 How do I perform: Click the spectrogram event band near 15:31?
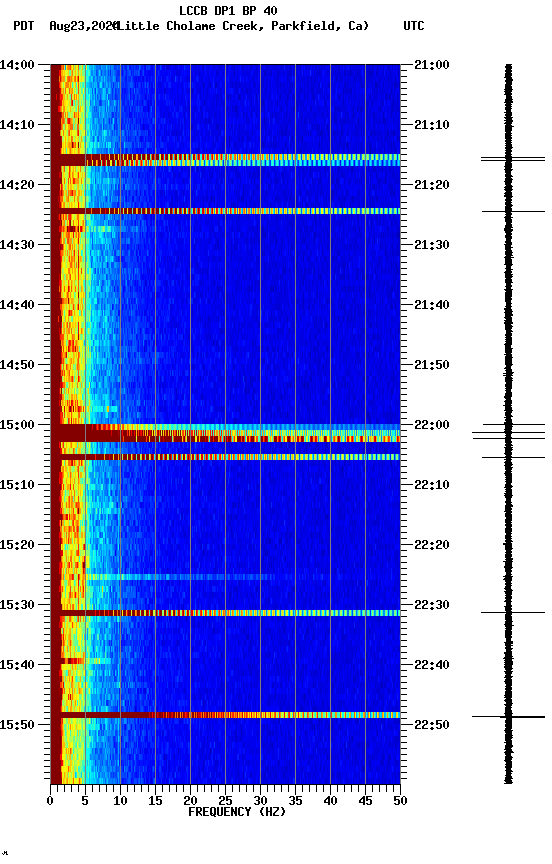225,613
